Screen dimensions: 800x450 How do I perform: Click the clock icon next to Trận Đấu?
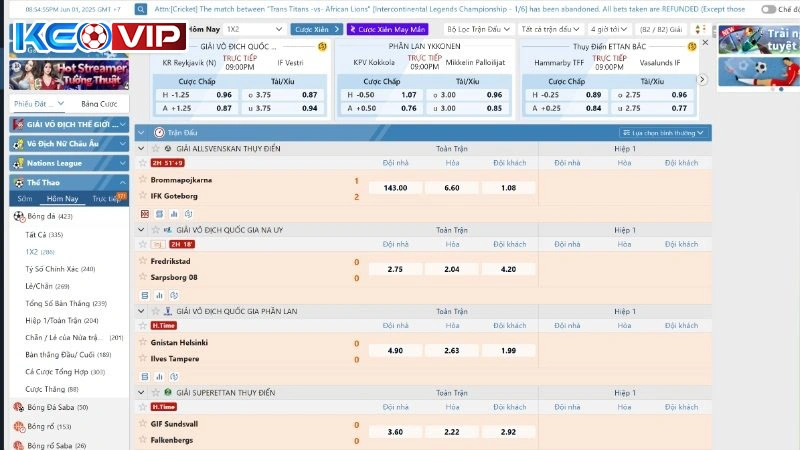tap(158, 132)
